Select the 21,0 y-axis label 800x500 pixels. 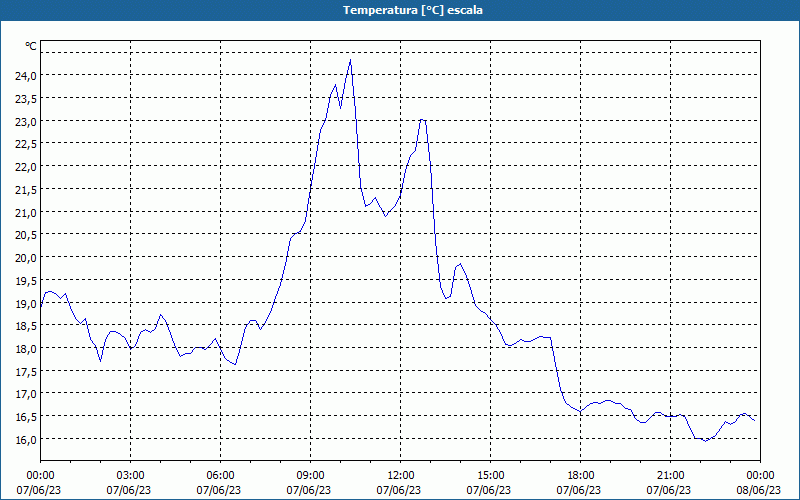pyautogui.click(x=26, y=213)
